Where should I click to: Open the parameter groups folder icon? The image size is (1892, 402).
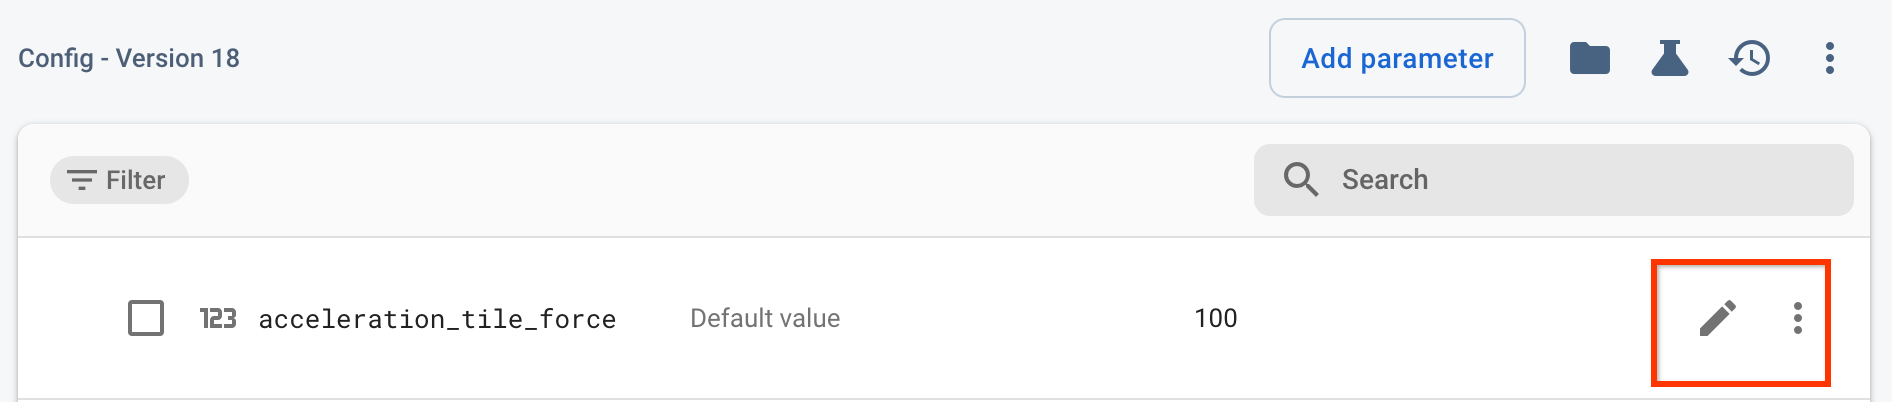[1589, 58]
